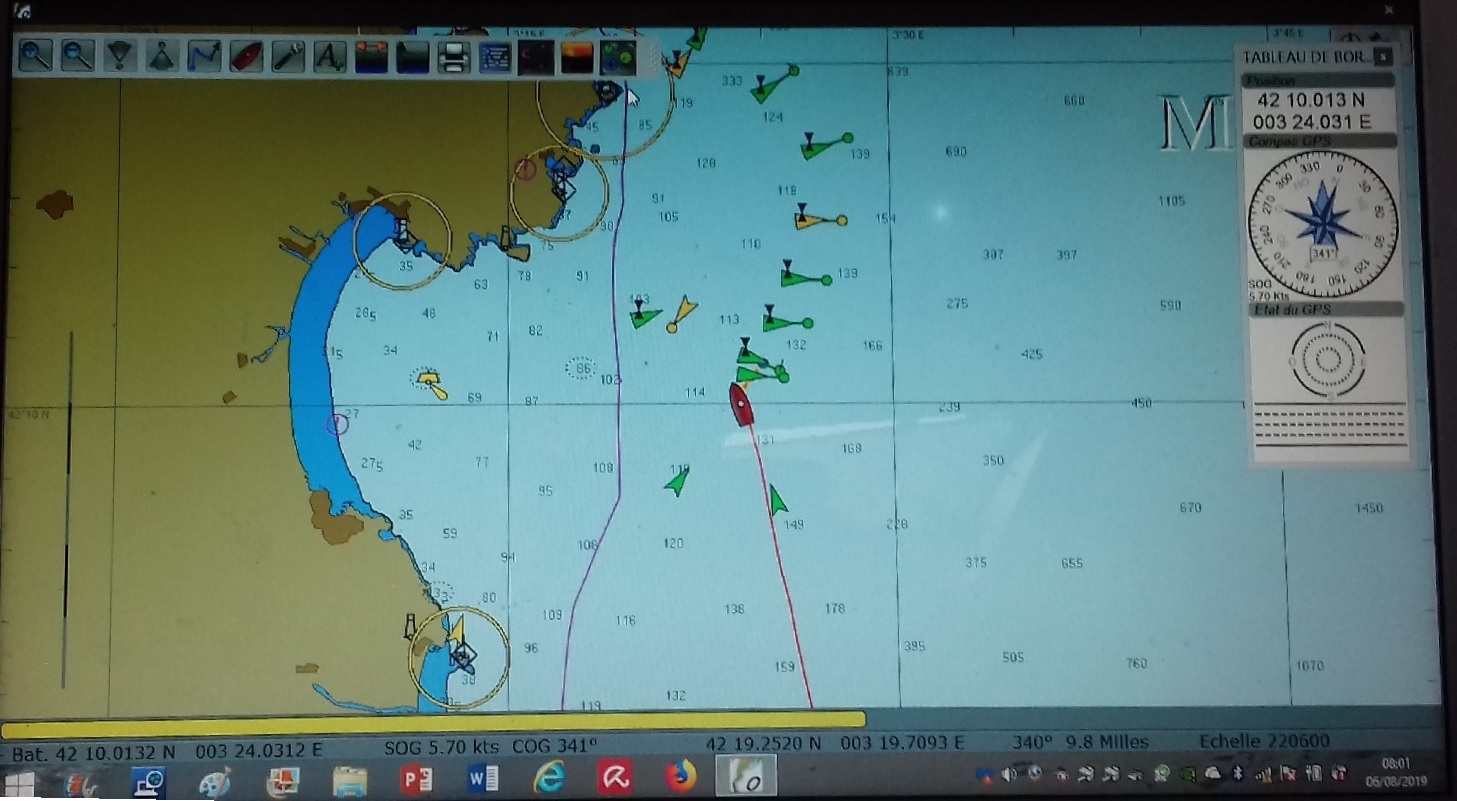Click the red boat position marker
Screen dimensions: 1457x801
741,404
